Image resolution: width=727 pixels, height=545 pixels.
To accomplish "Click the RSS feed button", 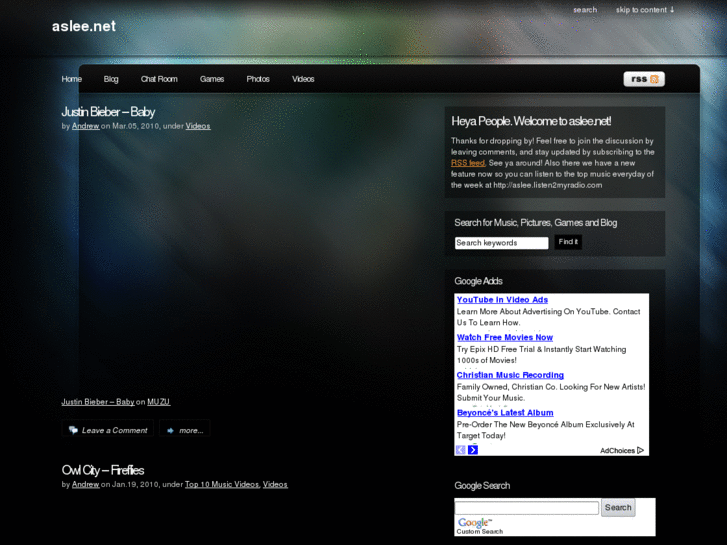I will point(644,79).
